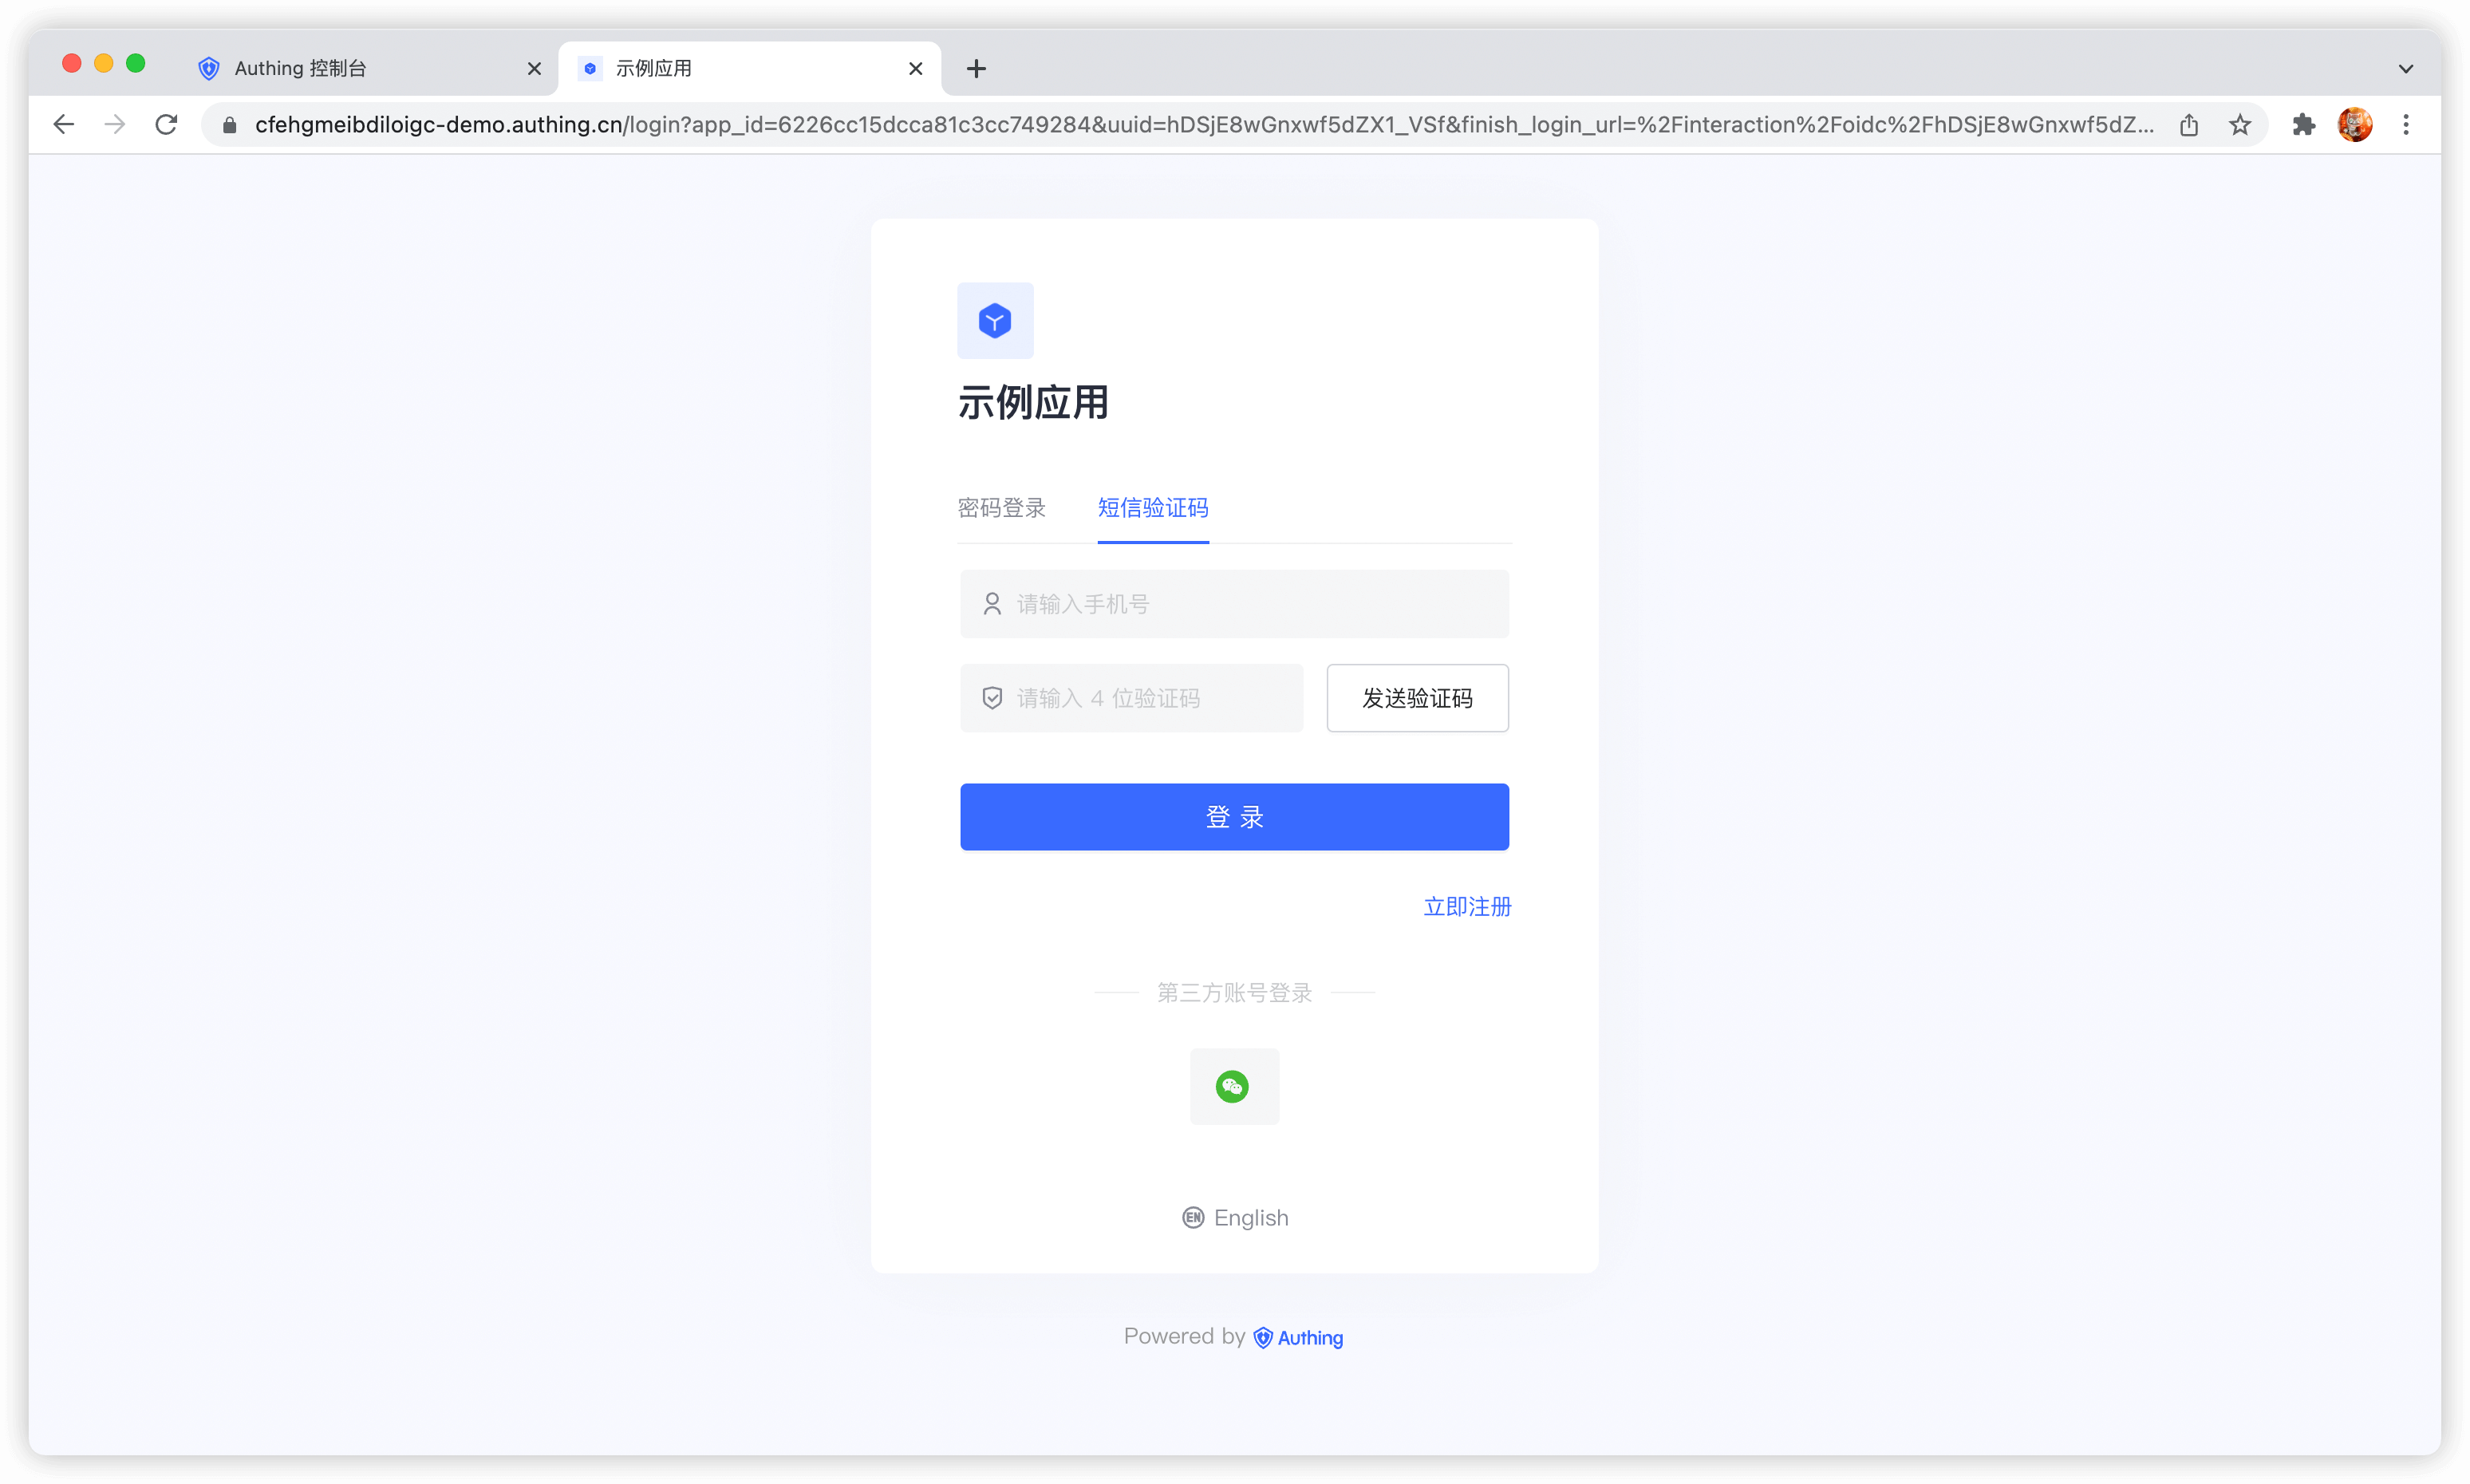
Task: Switch to the 密码登录 tab
Action: pos(1001,508)
